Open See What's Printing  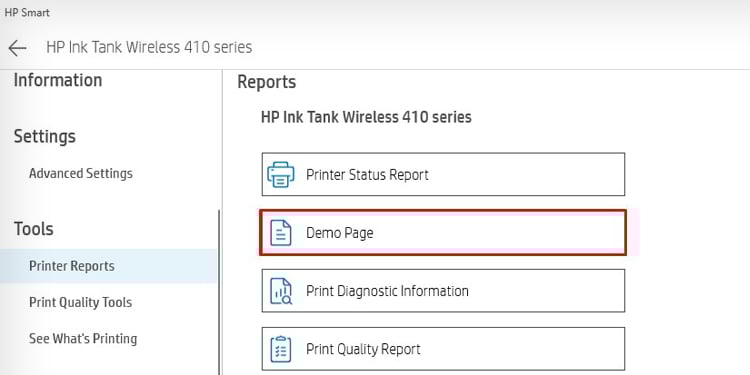83,339
